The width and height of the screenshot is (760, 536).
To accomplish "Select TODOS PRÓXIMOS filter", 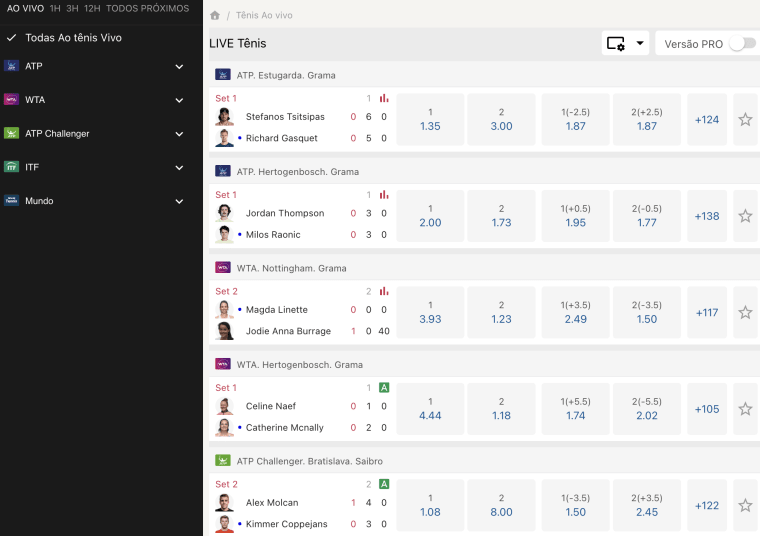I will pyautogui.click(x=147, y=9).
